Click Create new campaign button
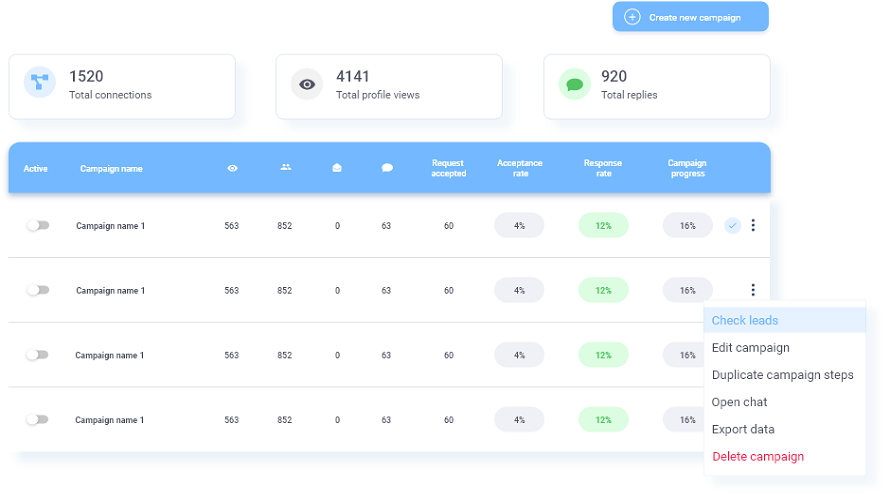 (x=690, y=17)
